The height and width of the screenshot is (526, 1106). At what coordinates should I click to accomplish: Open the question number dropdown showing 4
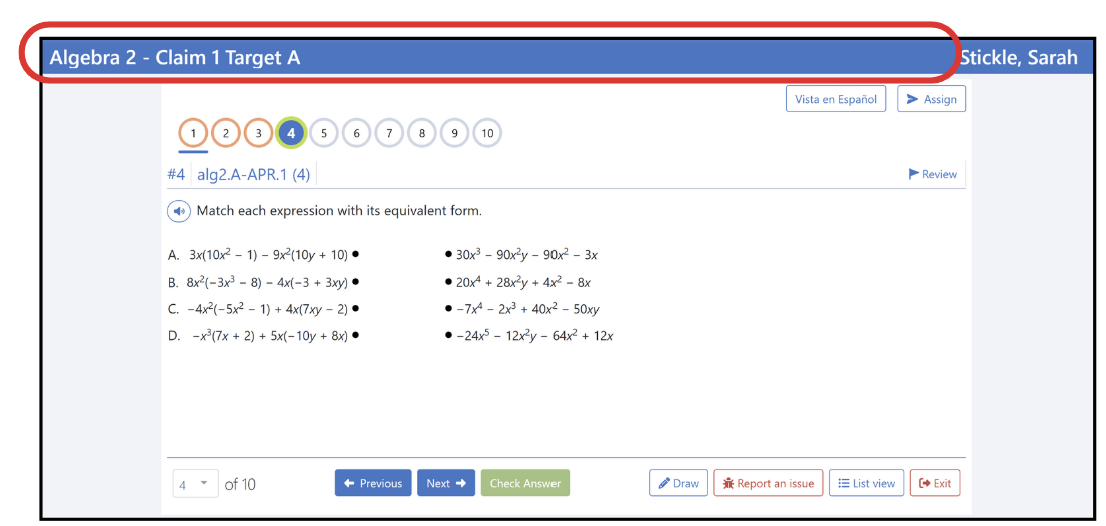195,484
